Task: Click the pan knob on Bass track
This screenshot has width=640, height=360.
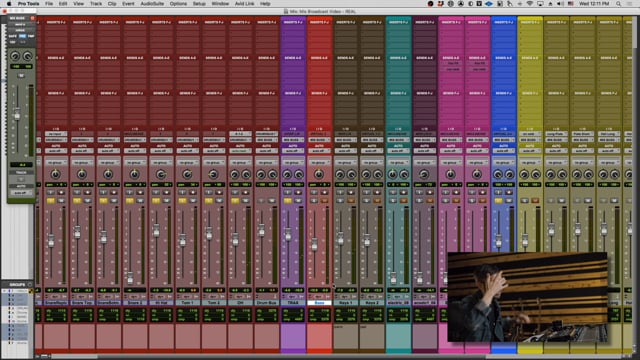Action: coord(319,175)
